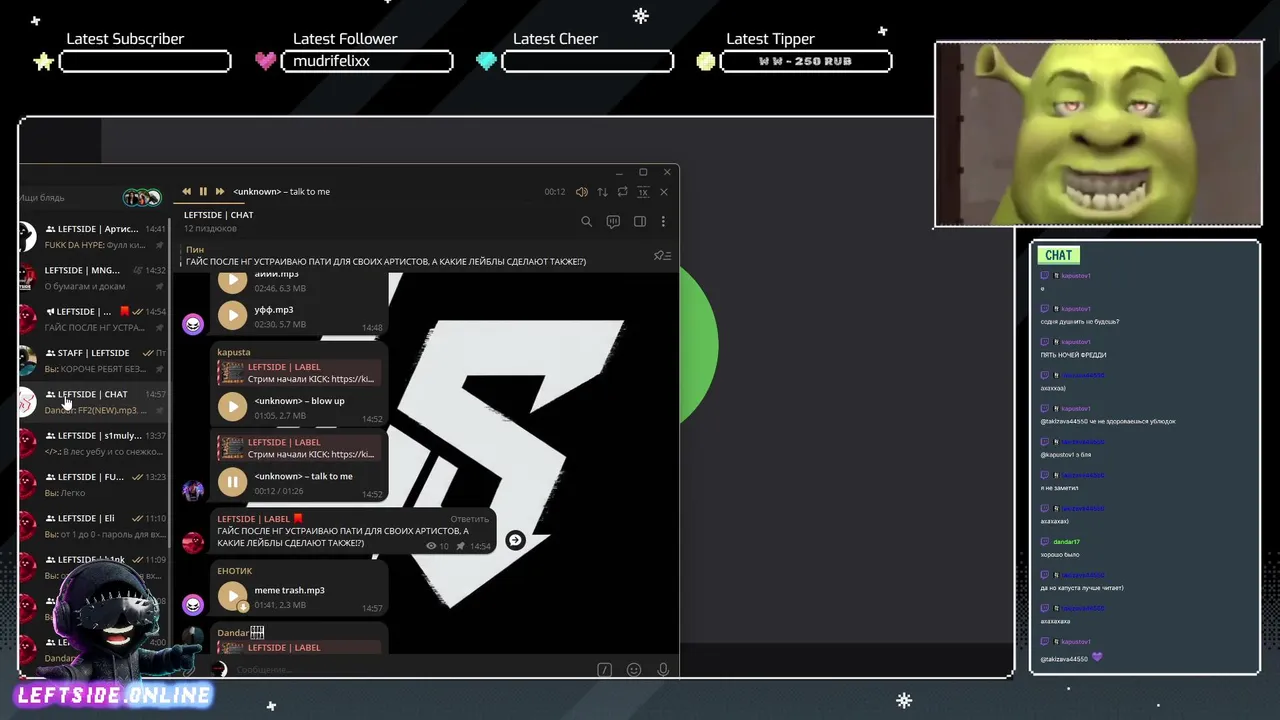Click the CHAT label in stream overlay

(x=1059, y=255)
